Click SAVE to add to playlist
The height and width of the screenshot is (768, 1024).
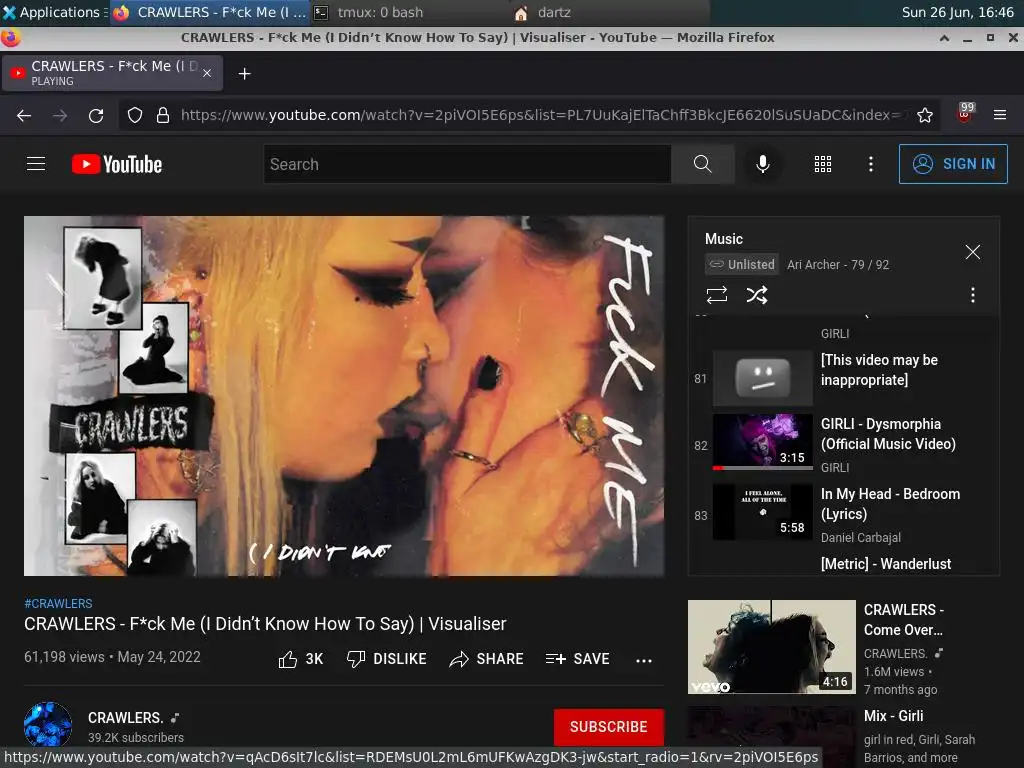pos(577,660)
